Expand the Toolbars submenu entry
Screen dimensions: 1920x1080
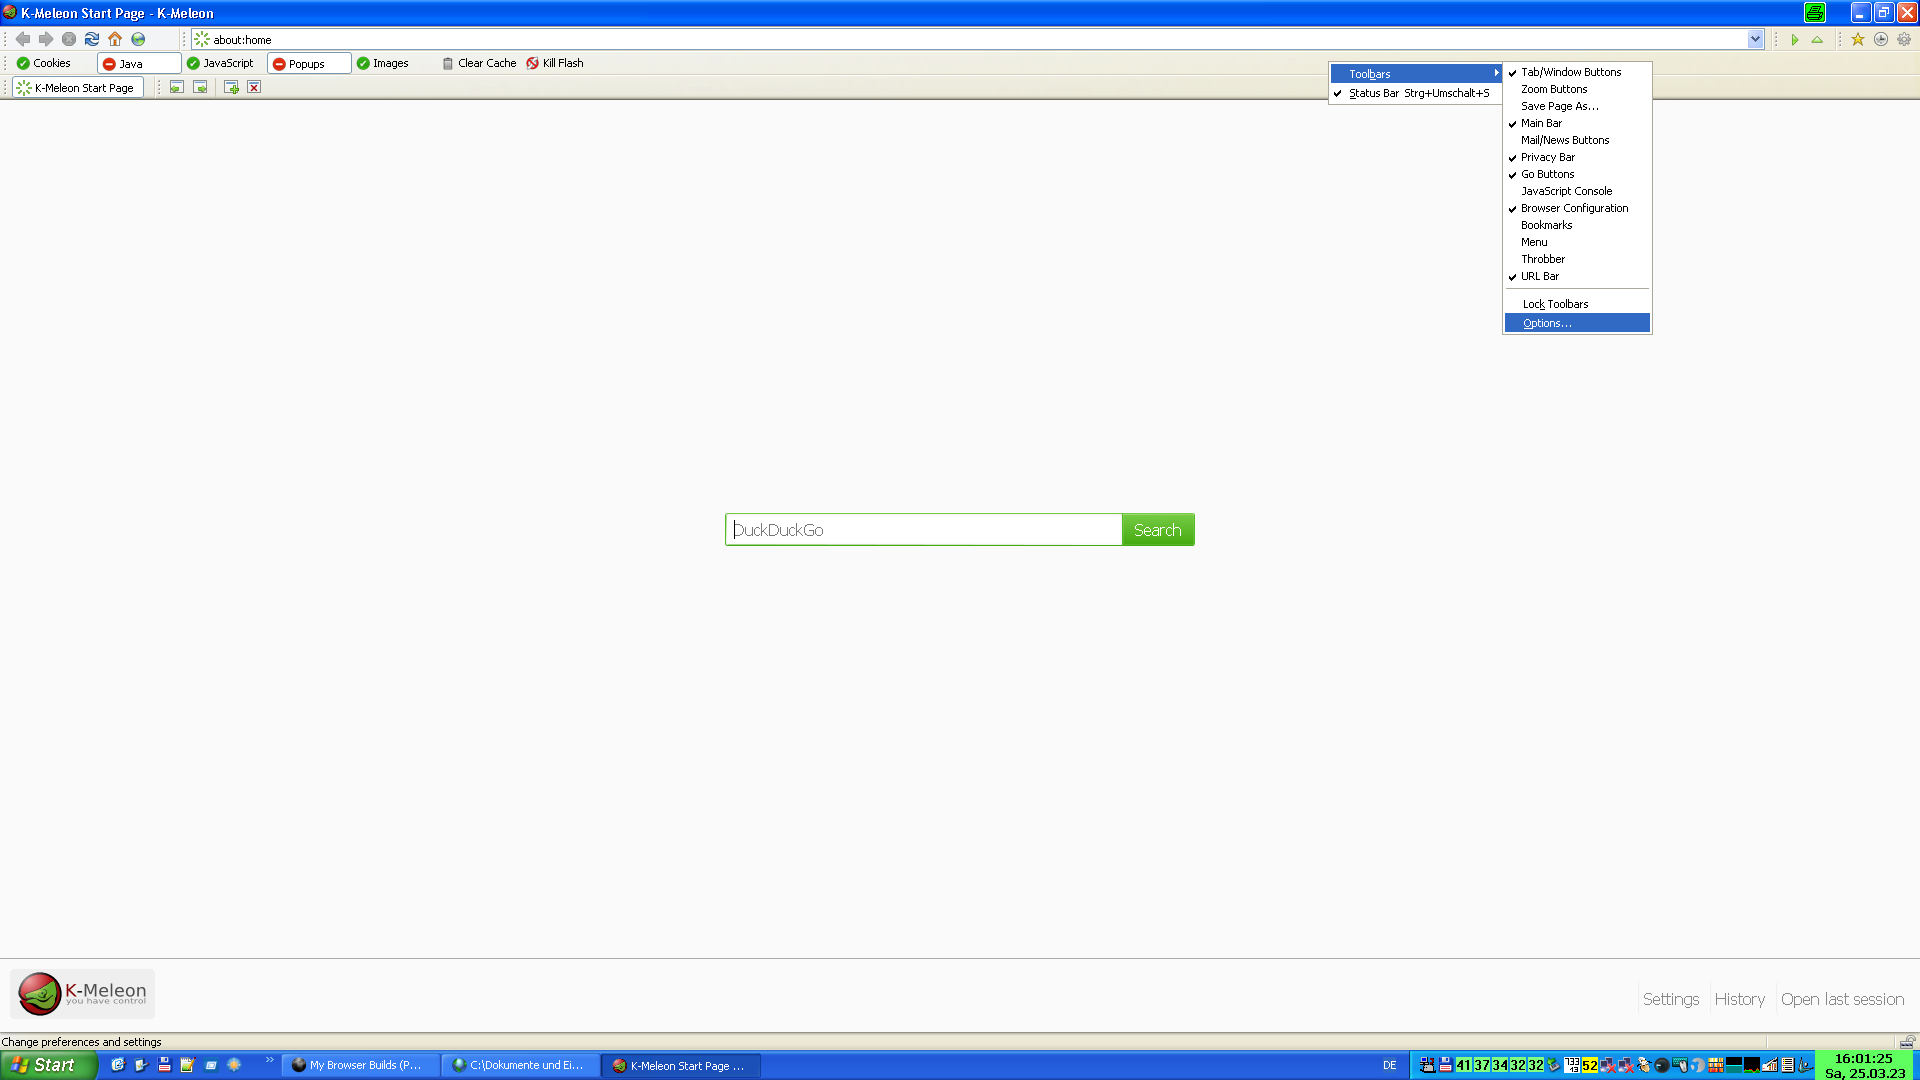(1415, 74)
